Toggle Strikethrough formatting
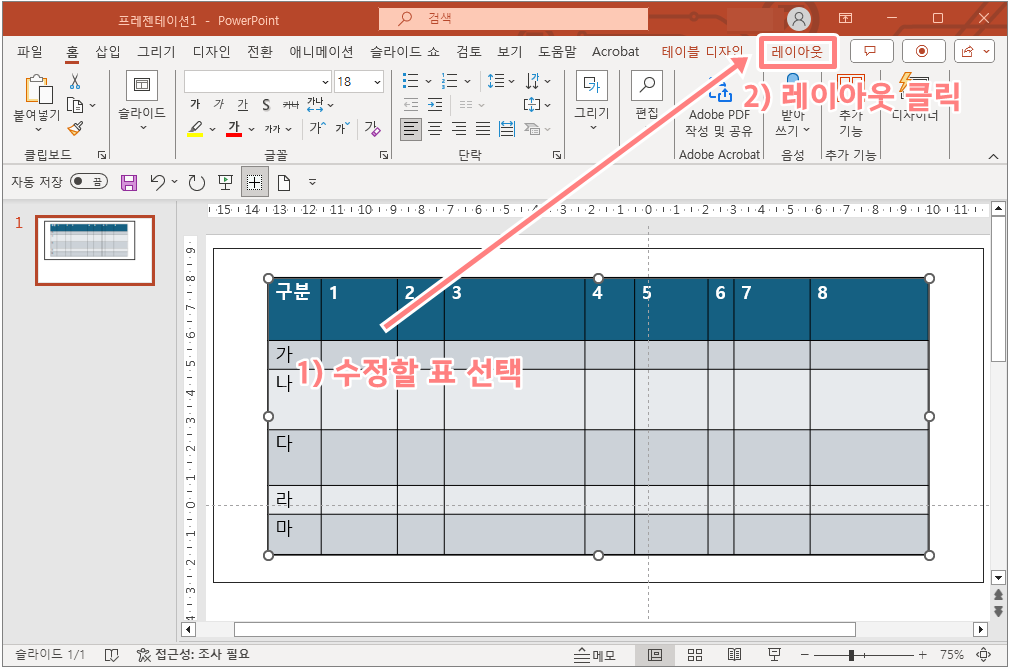Viewport: 1010px width, 669px height. [291, 104]
